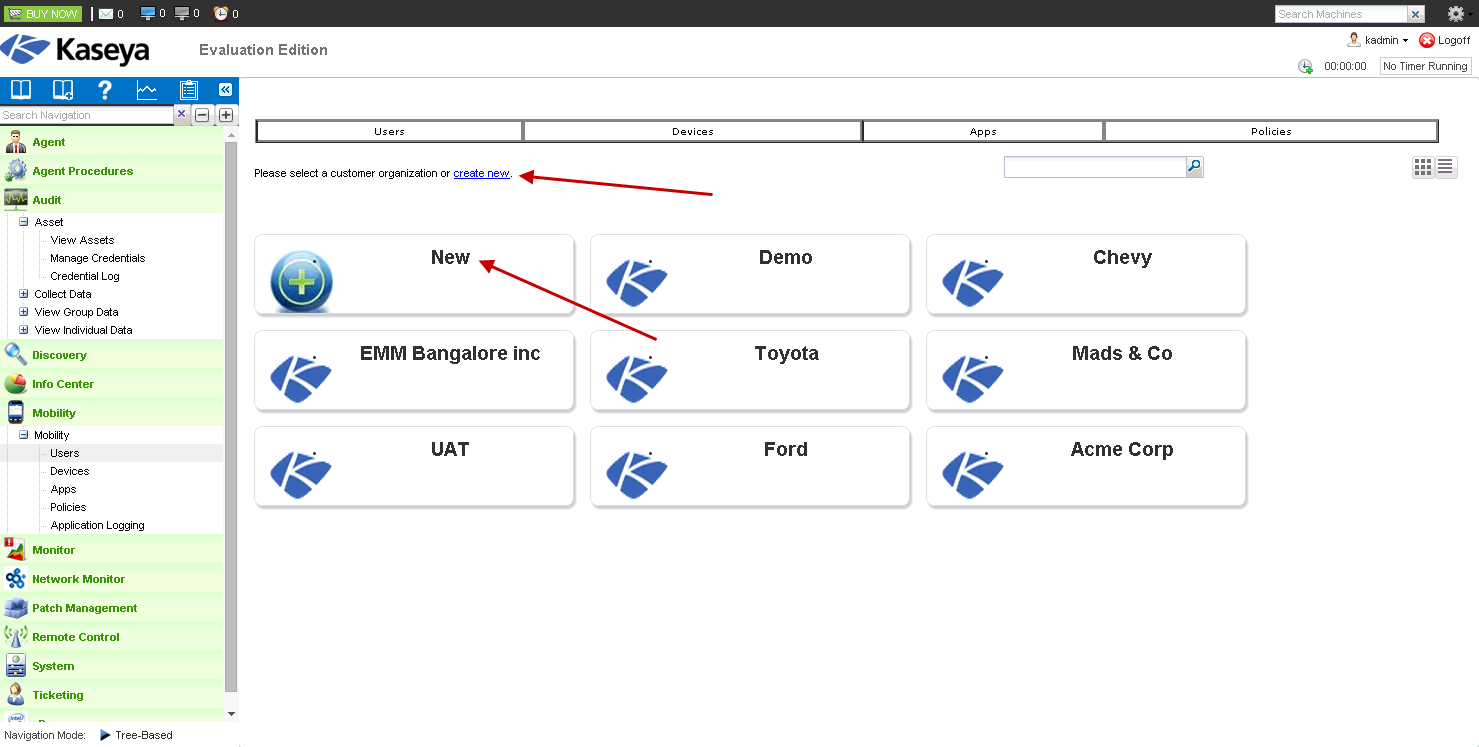
Task: Click the add bookmark icon
Action: [63, 90]
